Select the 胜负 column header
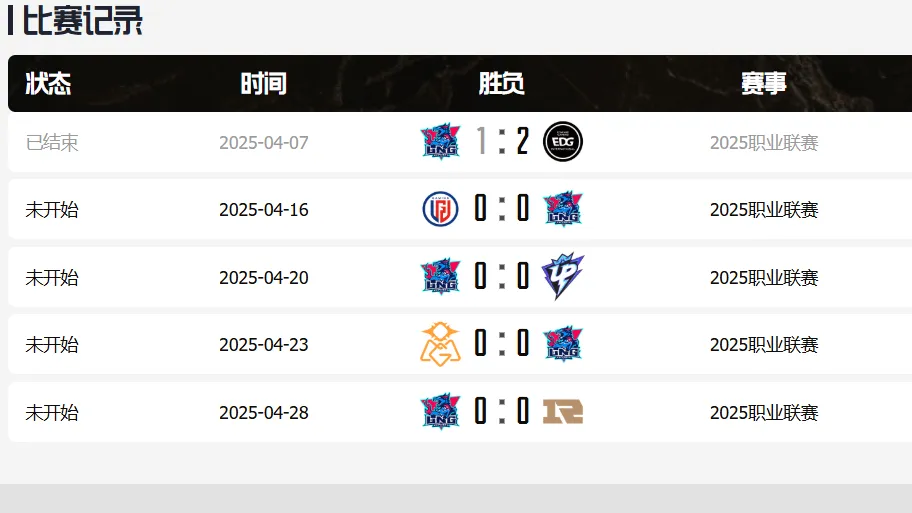The image size is (912, 513). 501,84
